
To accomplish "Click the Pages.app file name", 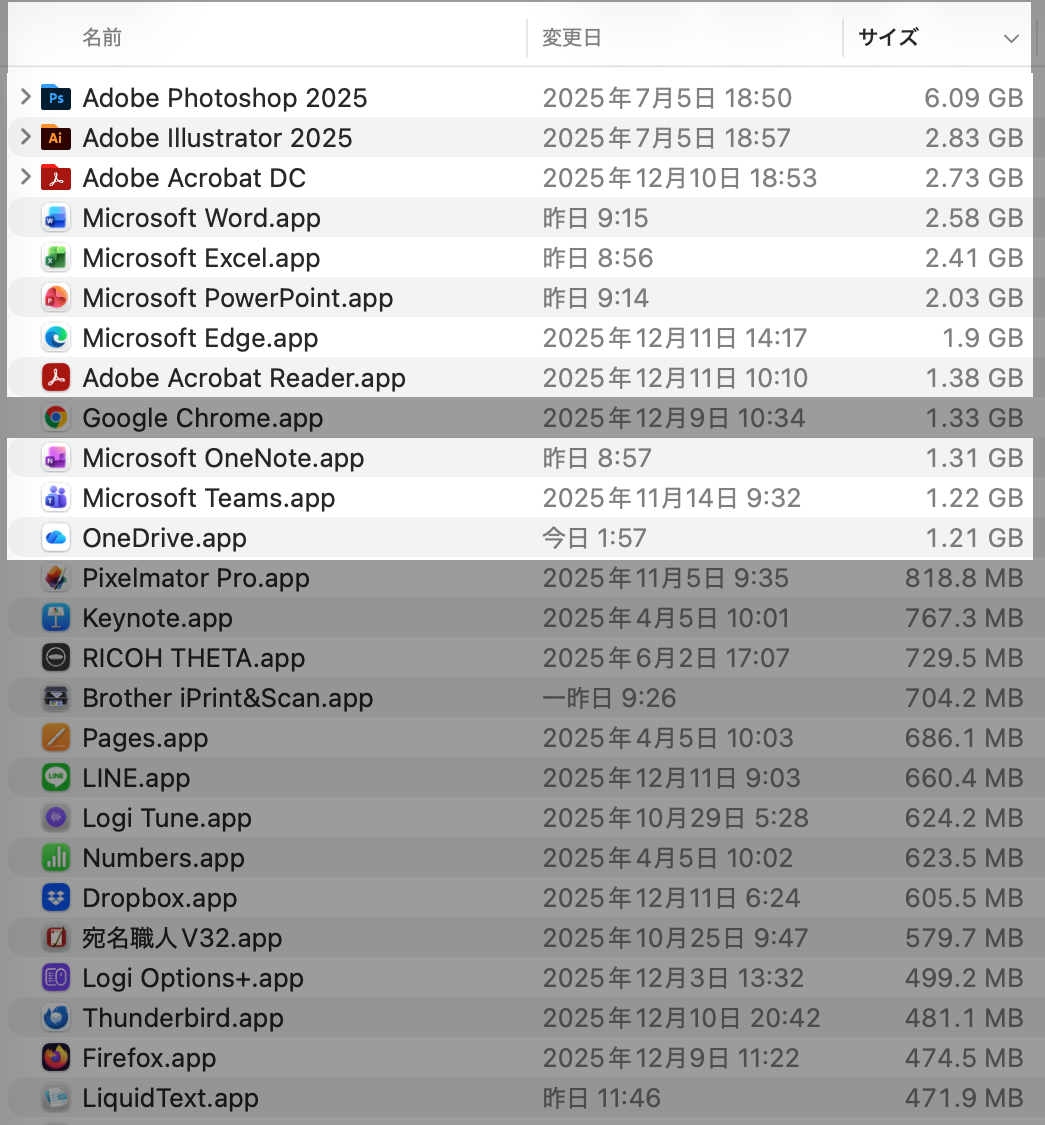I will [x=146, y=738].
